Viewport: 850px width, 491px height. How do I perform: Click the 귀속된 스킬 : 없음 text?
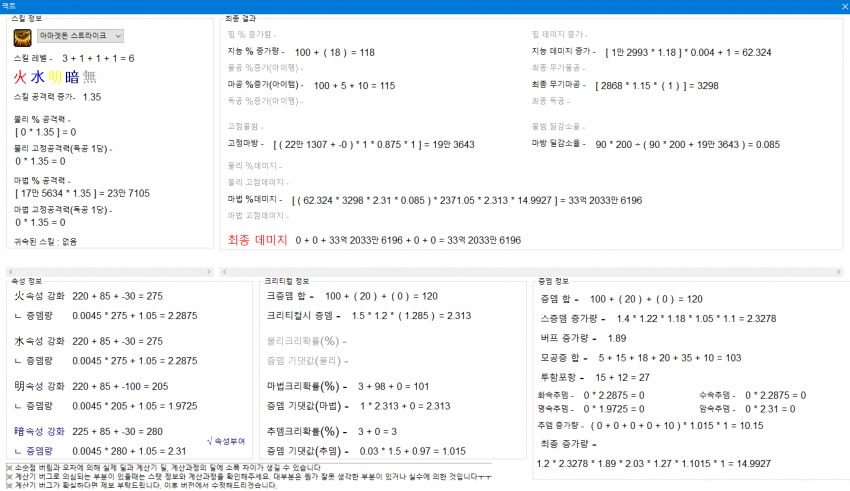pos(46,241)
